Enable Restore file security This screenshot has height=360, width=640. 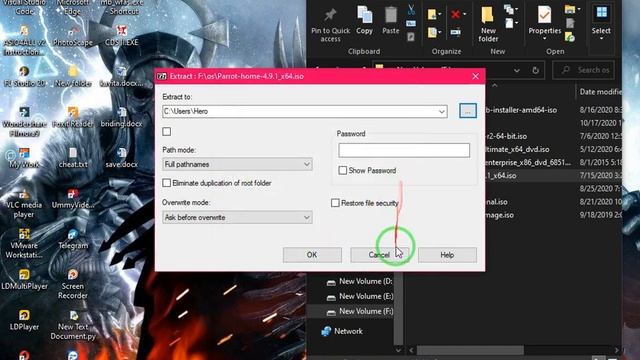coord(335,203)
